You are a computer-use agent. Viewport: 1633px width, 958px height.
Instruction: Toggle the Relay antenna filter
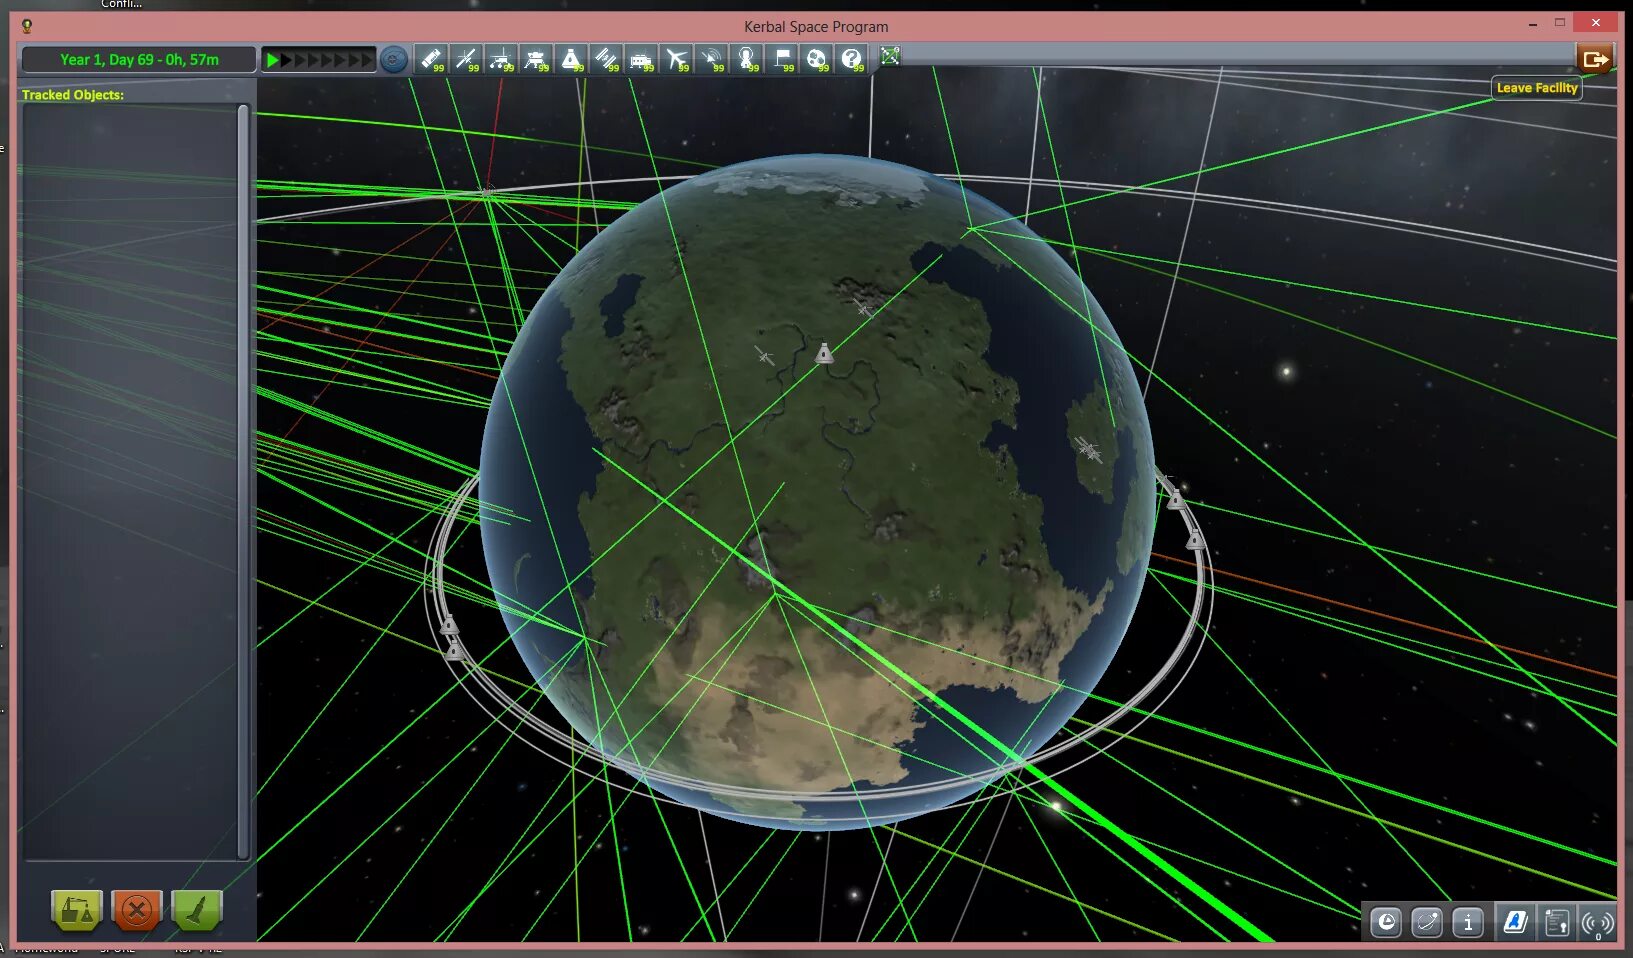pos(712,59)
